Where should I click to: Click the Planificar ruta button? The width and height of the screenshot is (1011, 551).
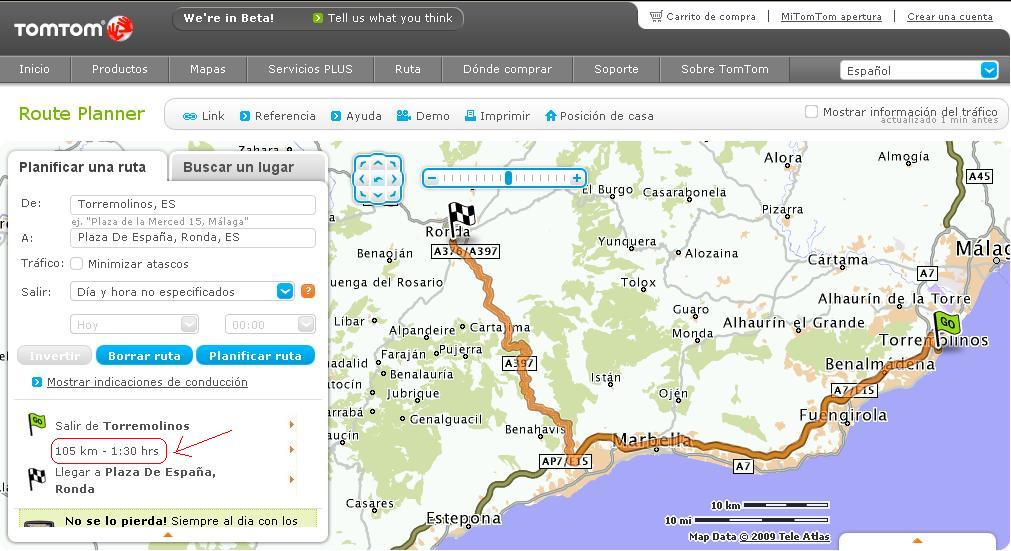(255, 356)
